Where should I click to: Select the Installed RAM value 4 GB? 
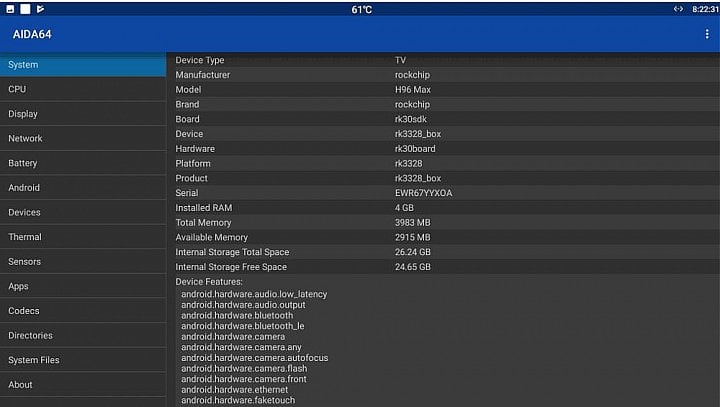point(404,208)
